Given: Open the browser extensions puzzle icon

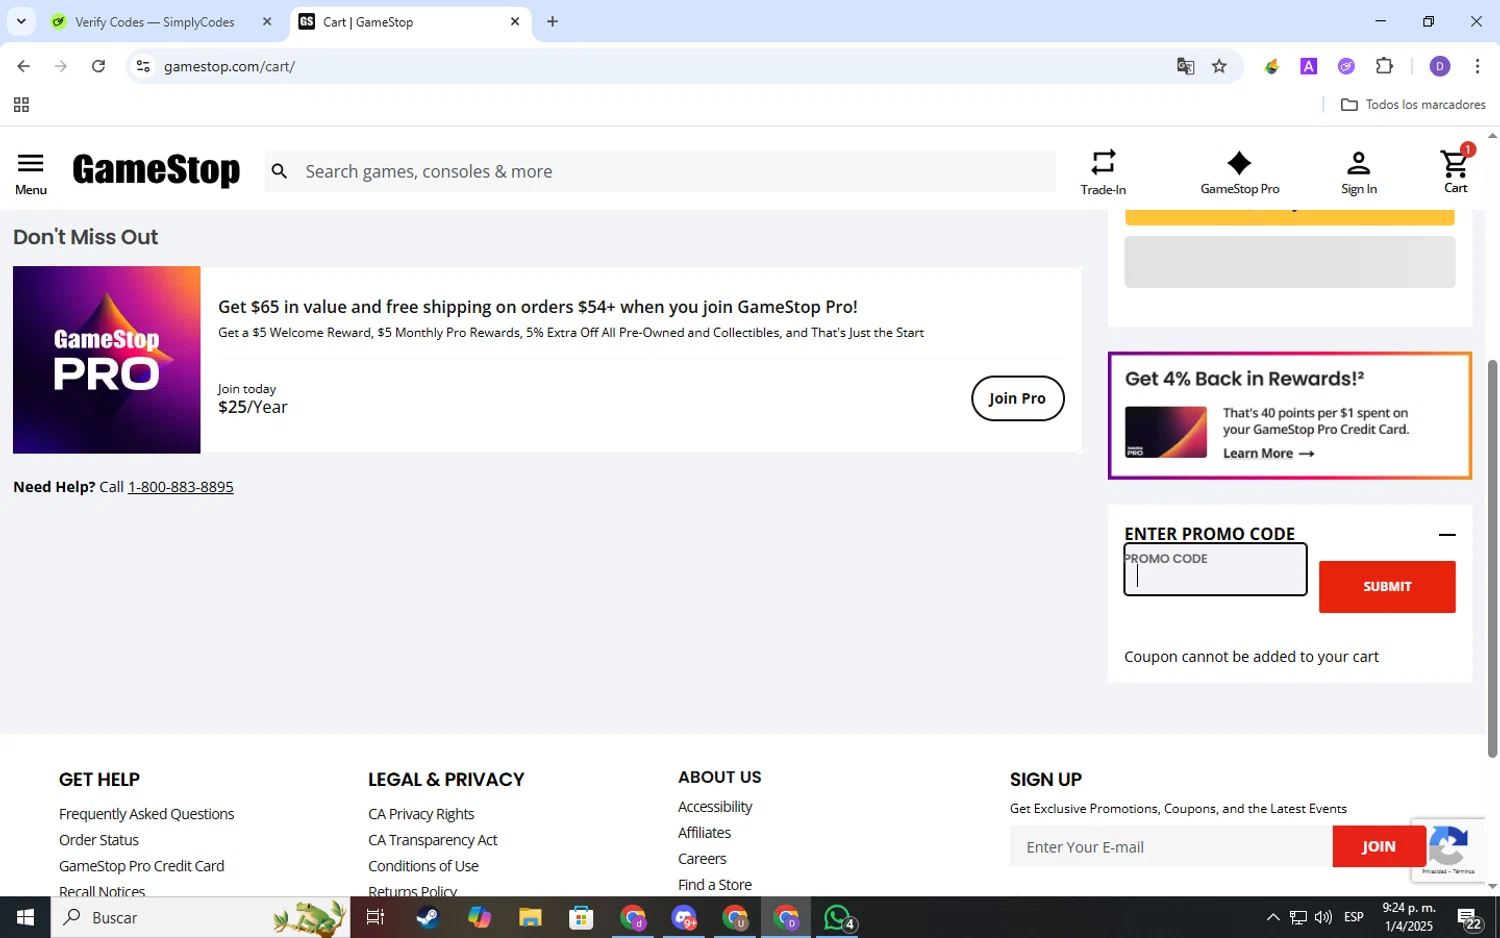Looking at the screenshot, I should click(x=1384, y=66).
